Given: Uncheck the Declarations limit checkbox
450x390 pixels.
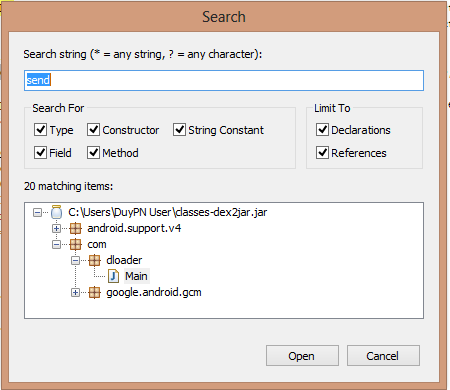Looking at the screenshot, I should pos(322,130).
